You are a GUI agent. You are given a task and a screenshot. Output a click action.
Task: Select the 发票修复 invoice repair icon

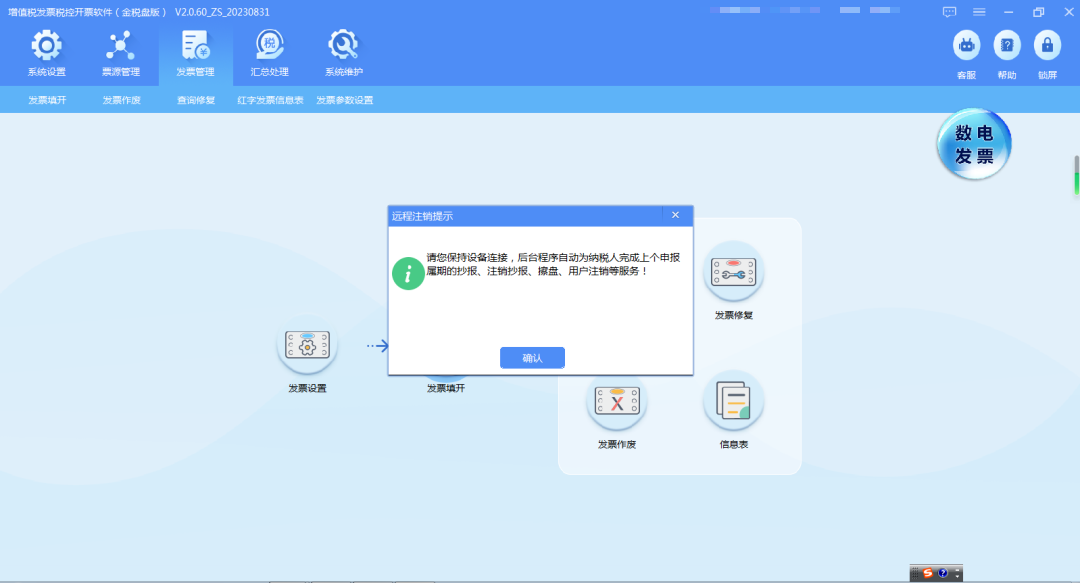point(733,272)
